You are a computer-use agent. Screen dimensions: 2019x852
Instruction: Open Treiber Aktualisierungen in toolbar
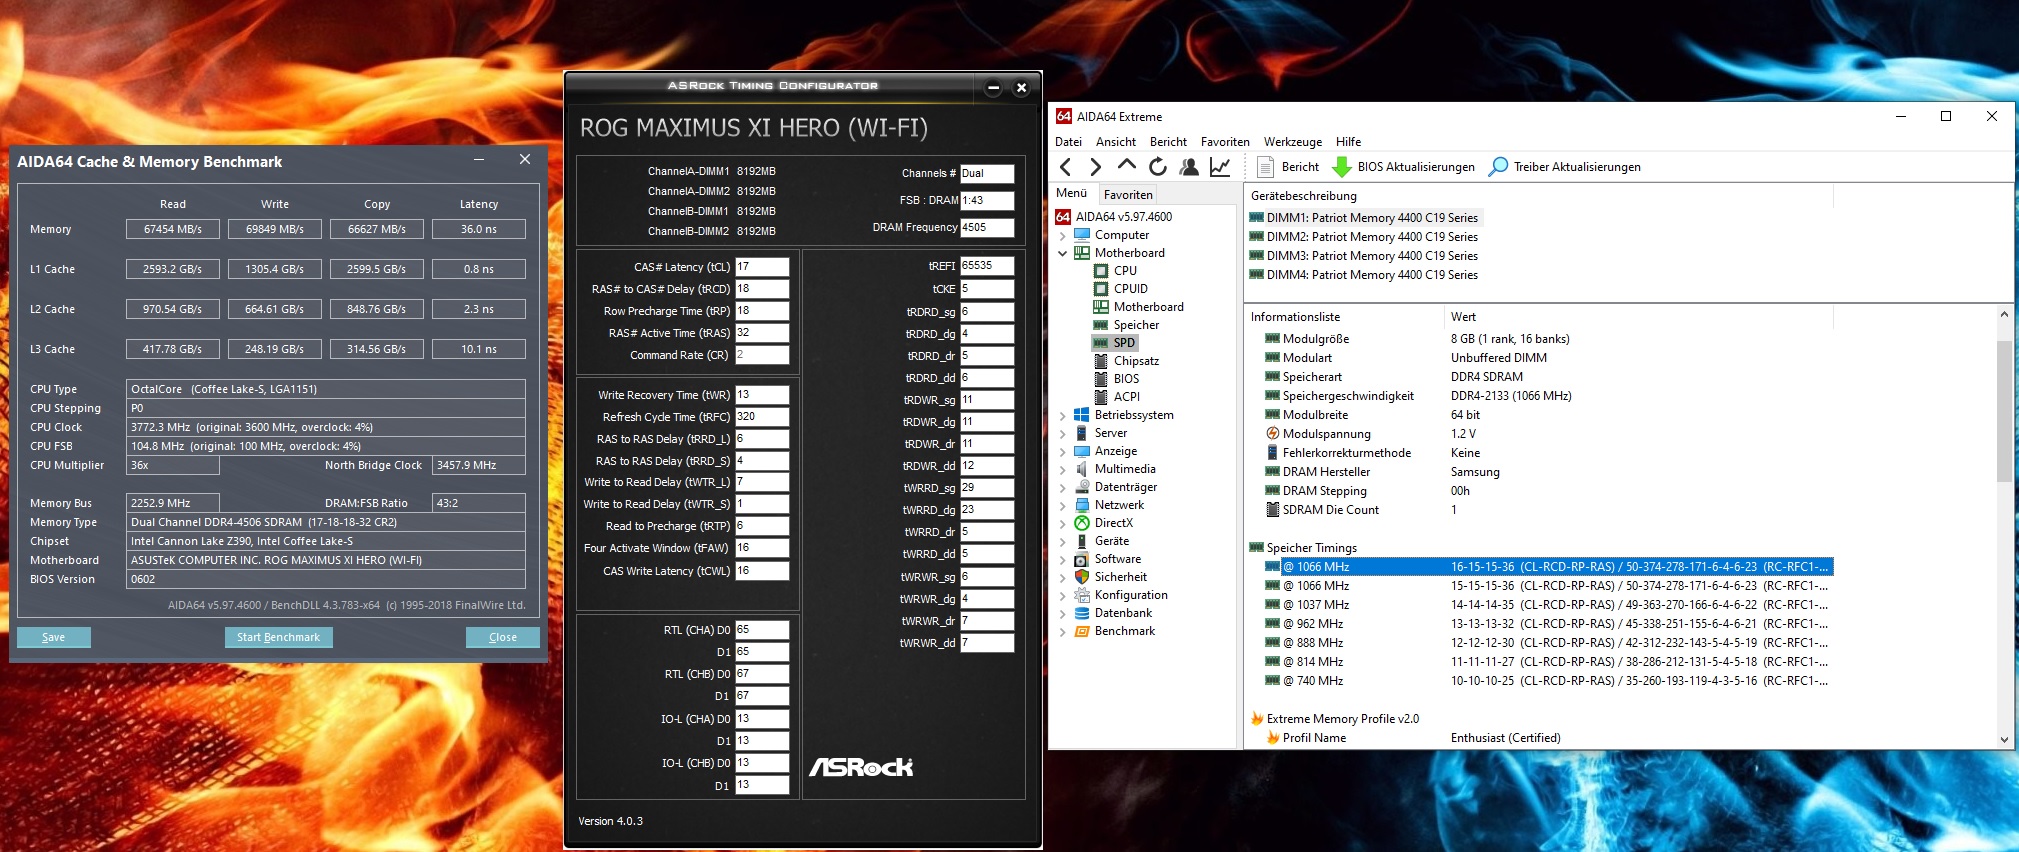coord(1565,167)
